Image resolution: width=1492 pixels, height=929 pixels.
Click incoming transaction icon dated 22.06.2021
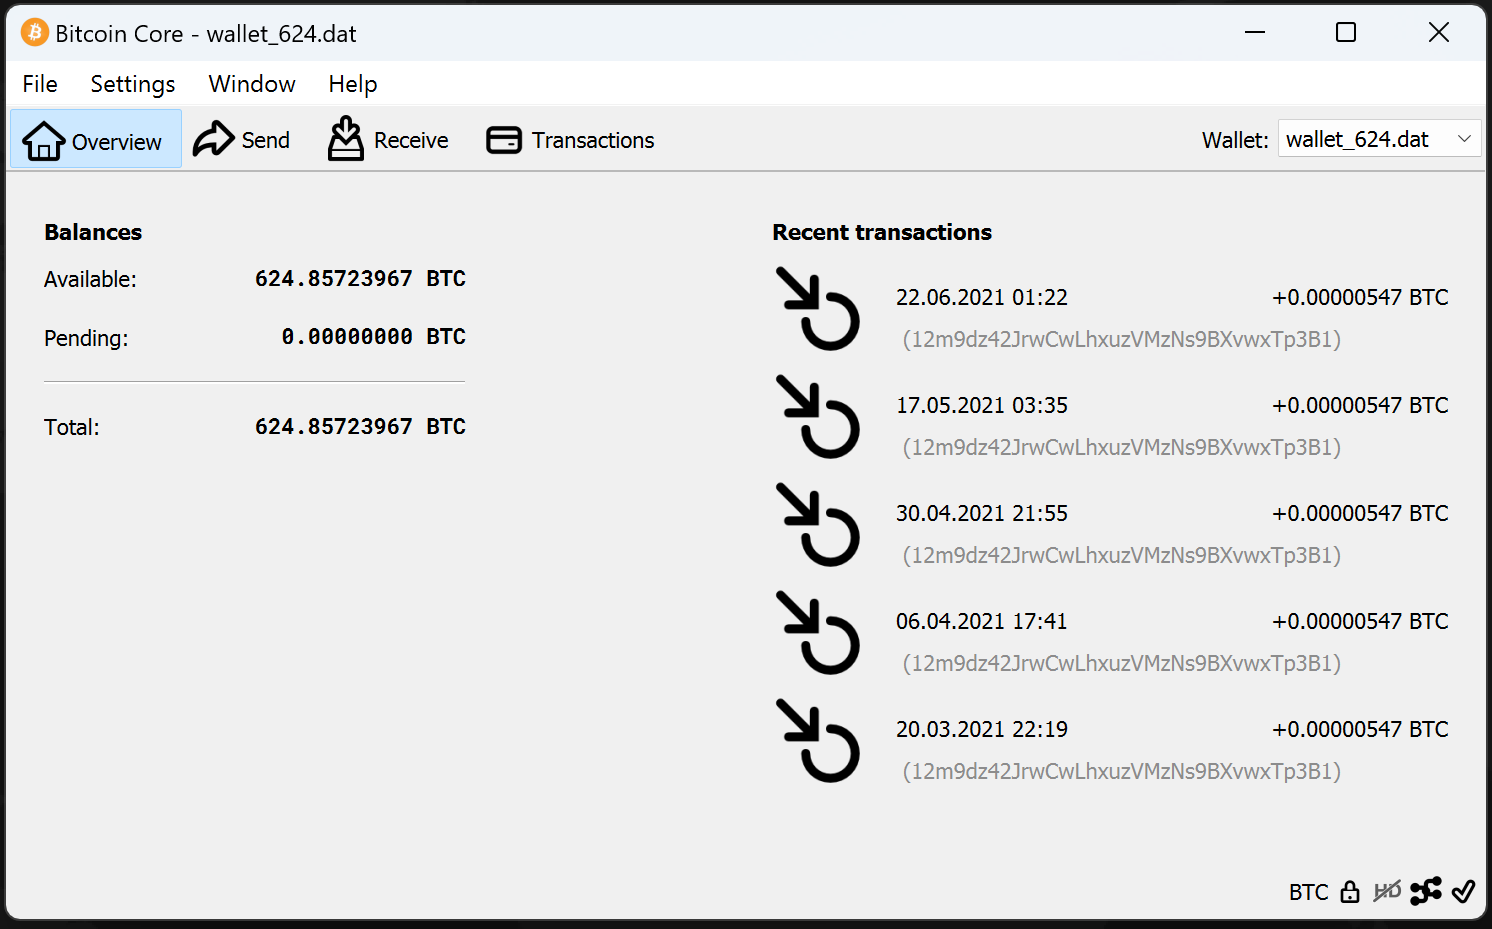[817, 309]
